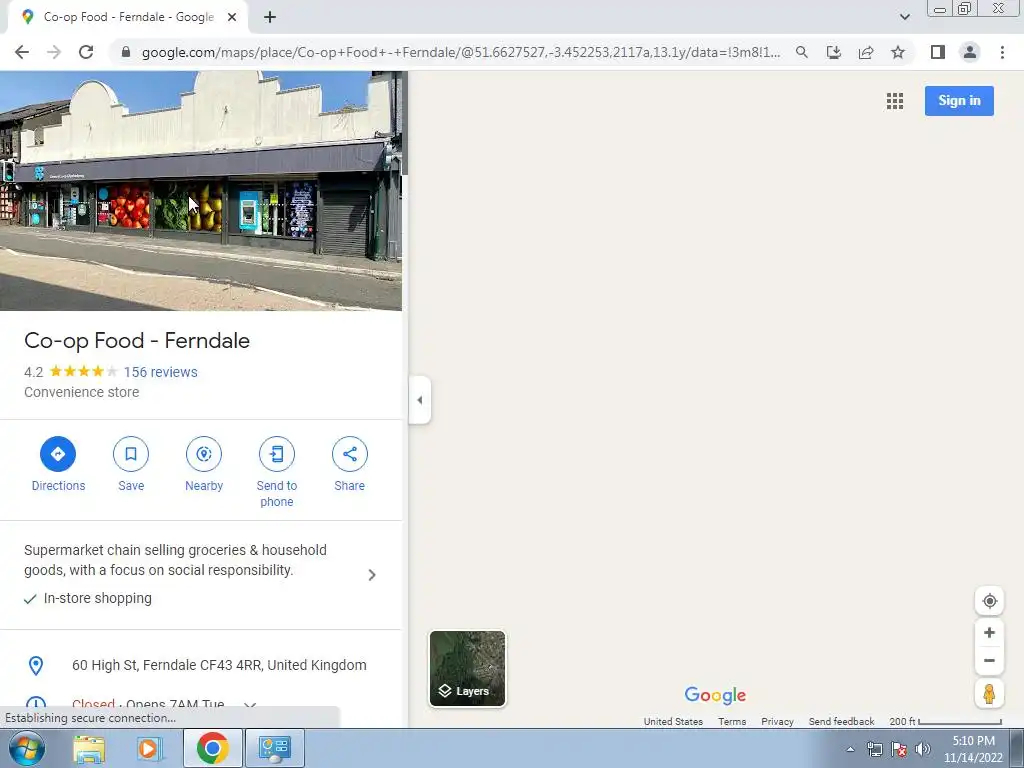
Task: Click the browser forward arrow
Action: [x=54, y=52]
